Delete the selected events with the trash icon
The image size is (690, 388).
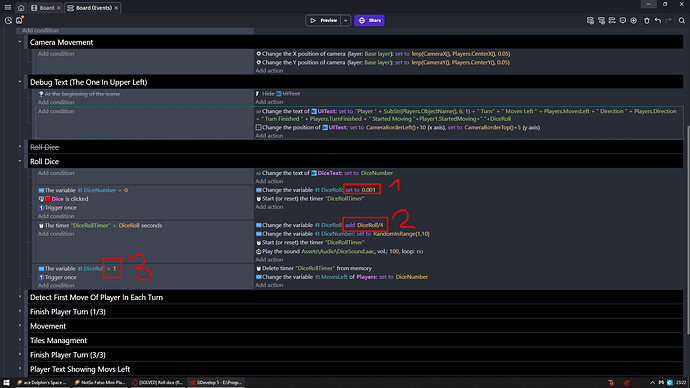click(x=646, y=20)
